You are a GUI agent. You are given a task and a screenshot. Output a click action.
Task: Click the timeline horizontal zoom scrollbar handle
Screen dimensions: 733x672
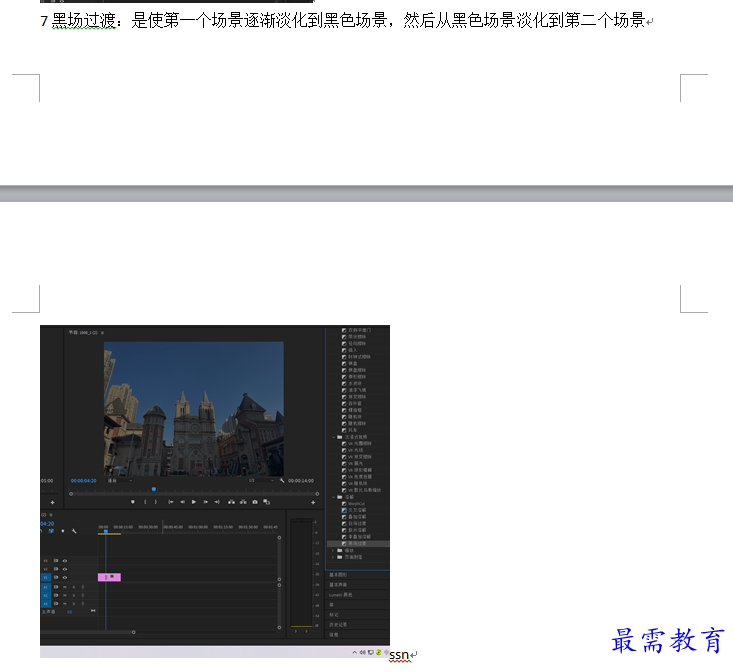pyautogui.click(x=133, y=632)
